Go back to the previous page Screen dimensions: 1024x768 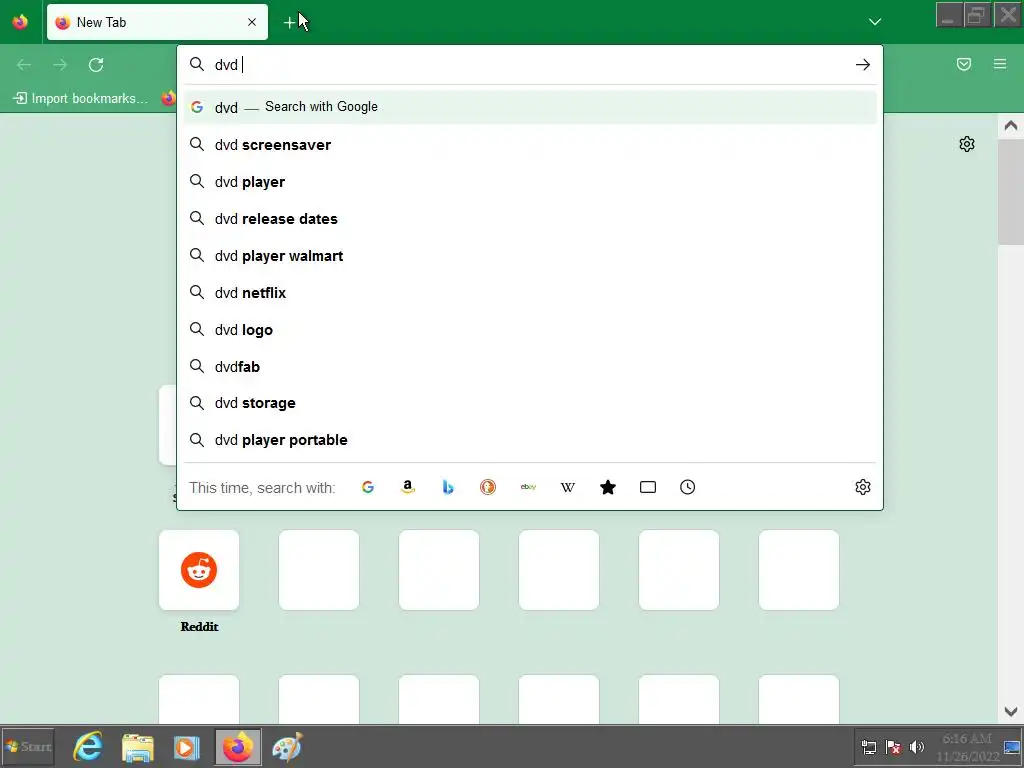24,65
